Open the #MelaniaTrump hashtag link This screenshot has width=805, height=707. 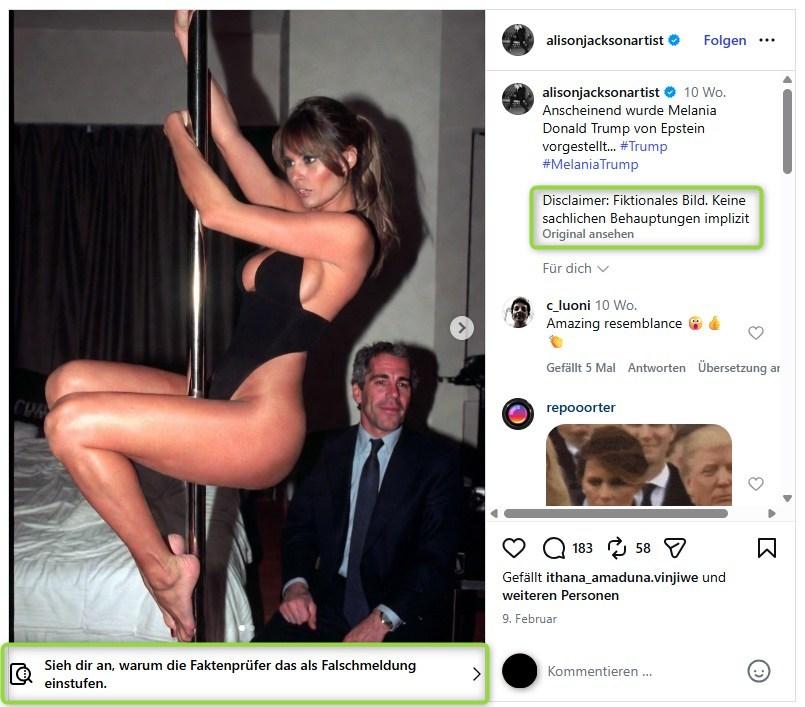[590, 164]
